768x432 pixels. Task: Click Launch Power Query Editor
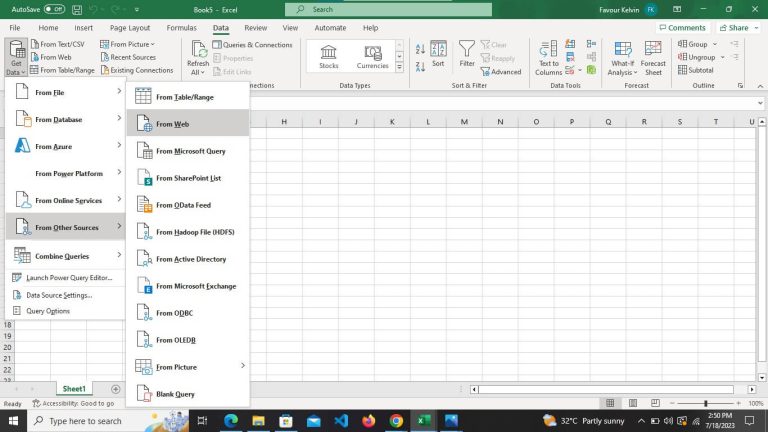68,278
